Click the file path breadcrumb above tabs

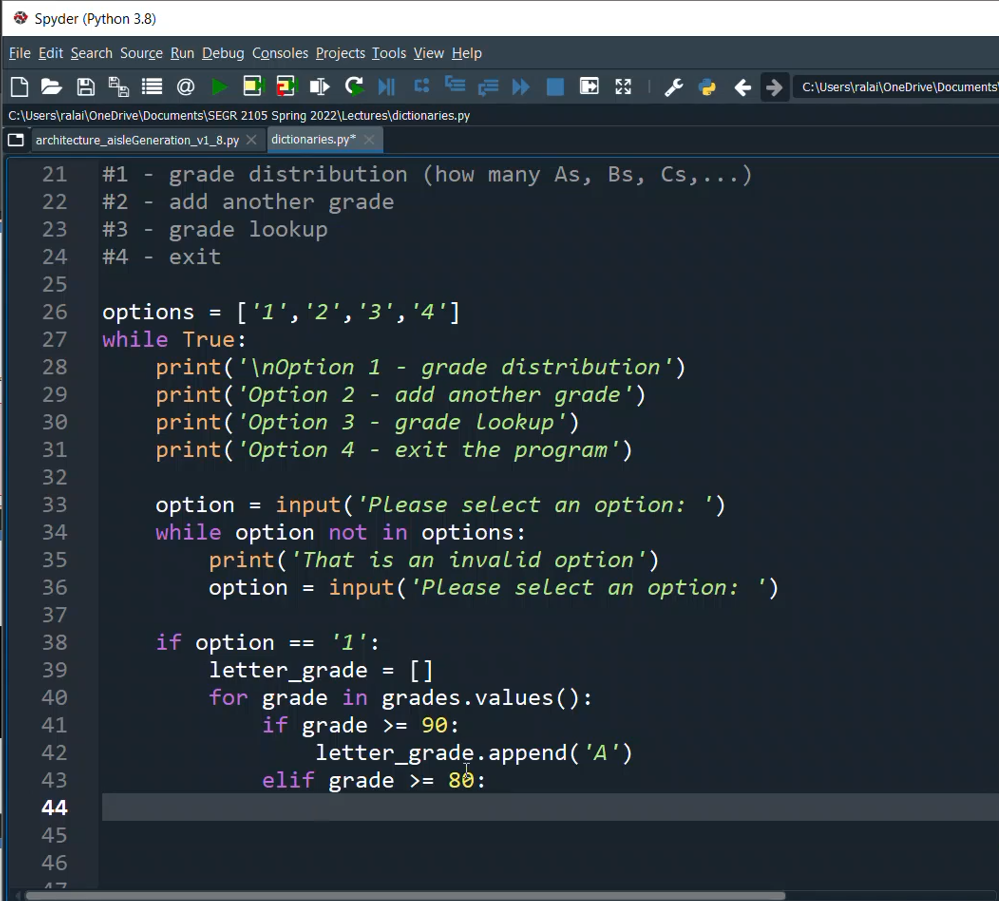click(x=239, y=115)
